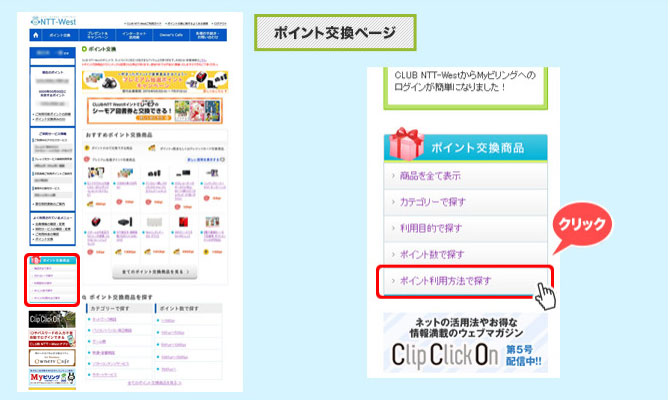Select 利用目的で探す in the enlarged menu
This screenshot has width=670, height=400.
click(466, 228)
